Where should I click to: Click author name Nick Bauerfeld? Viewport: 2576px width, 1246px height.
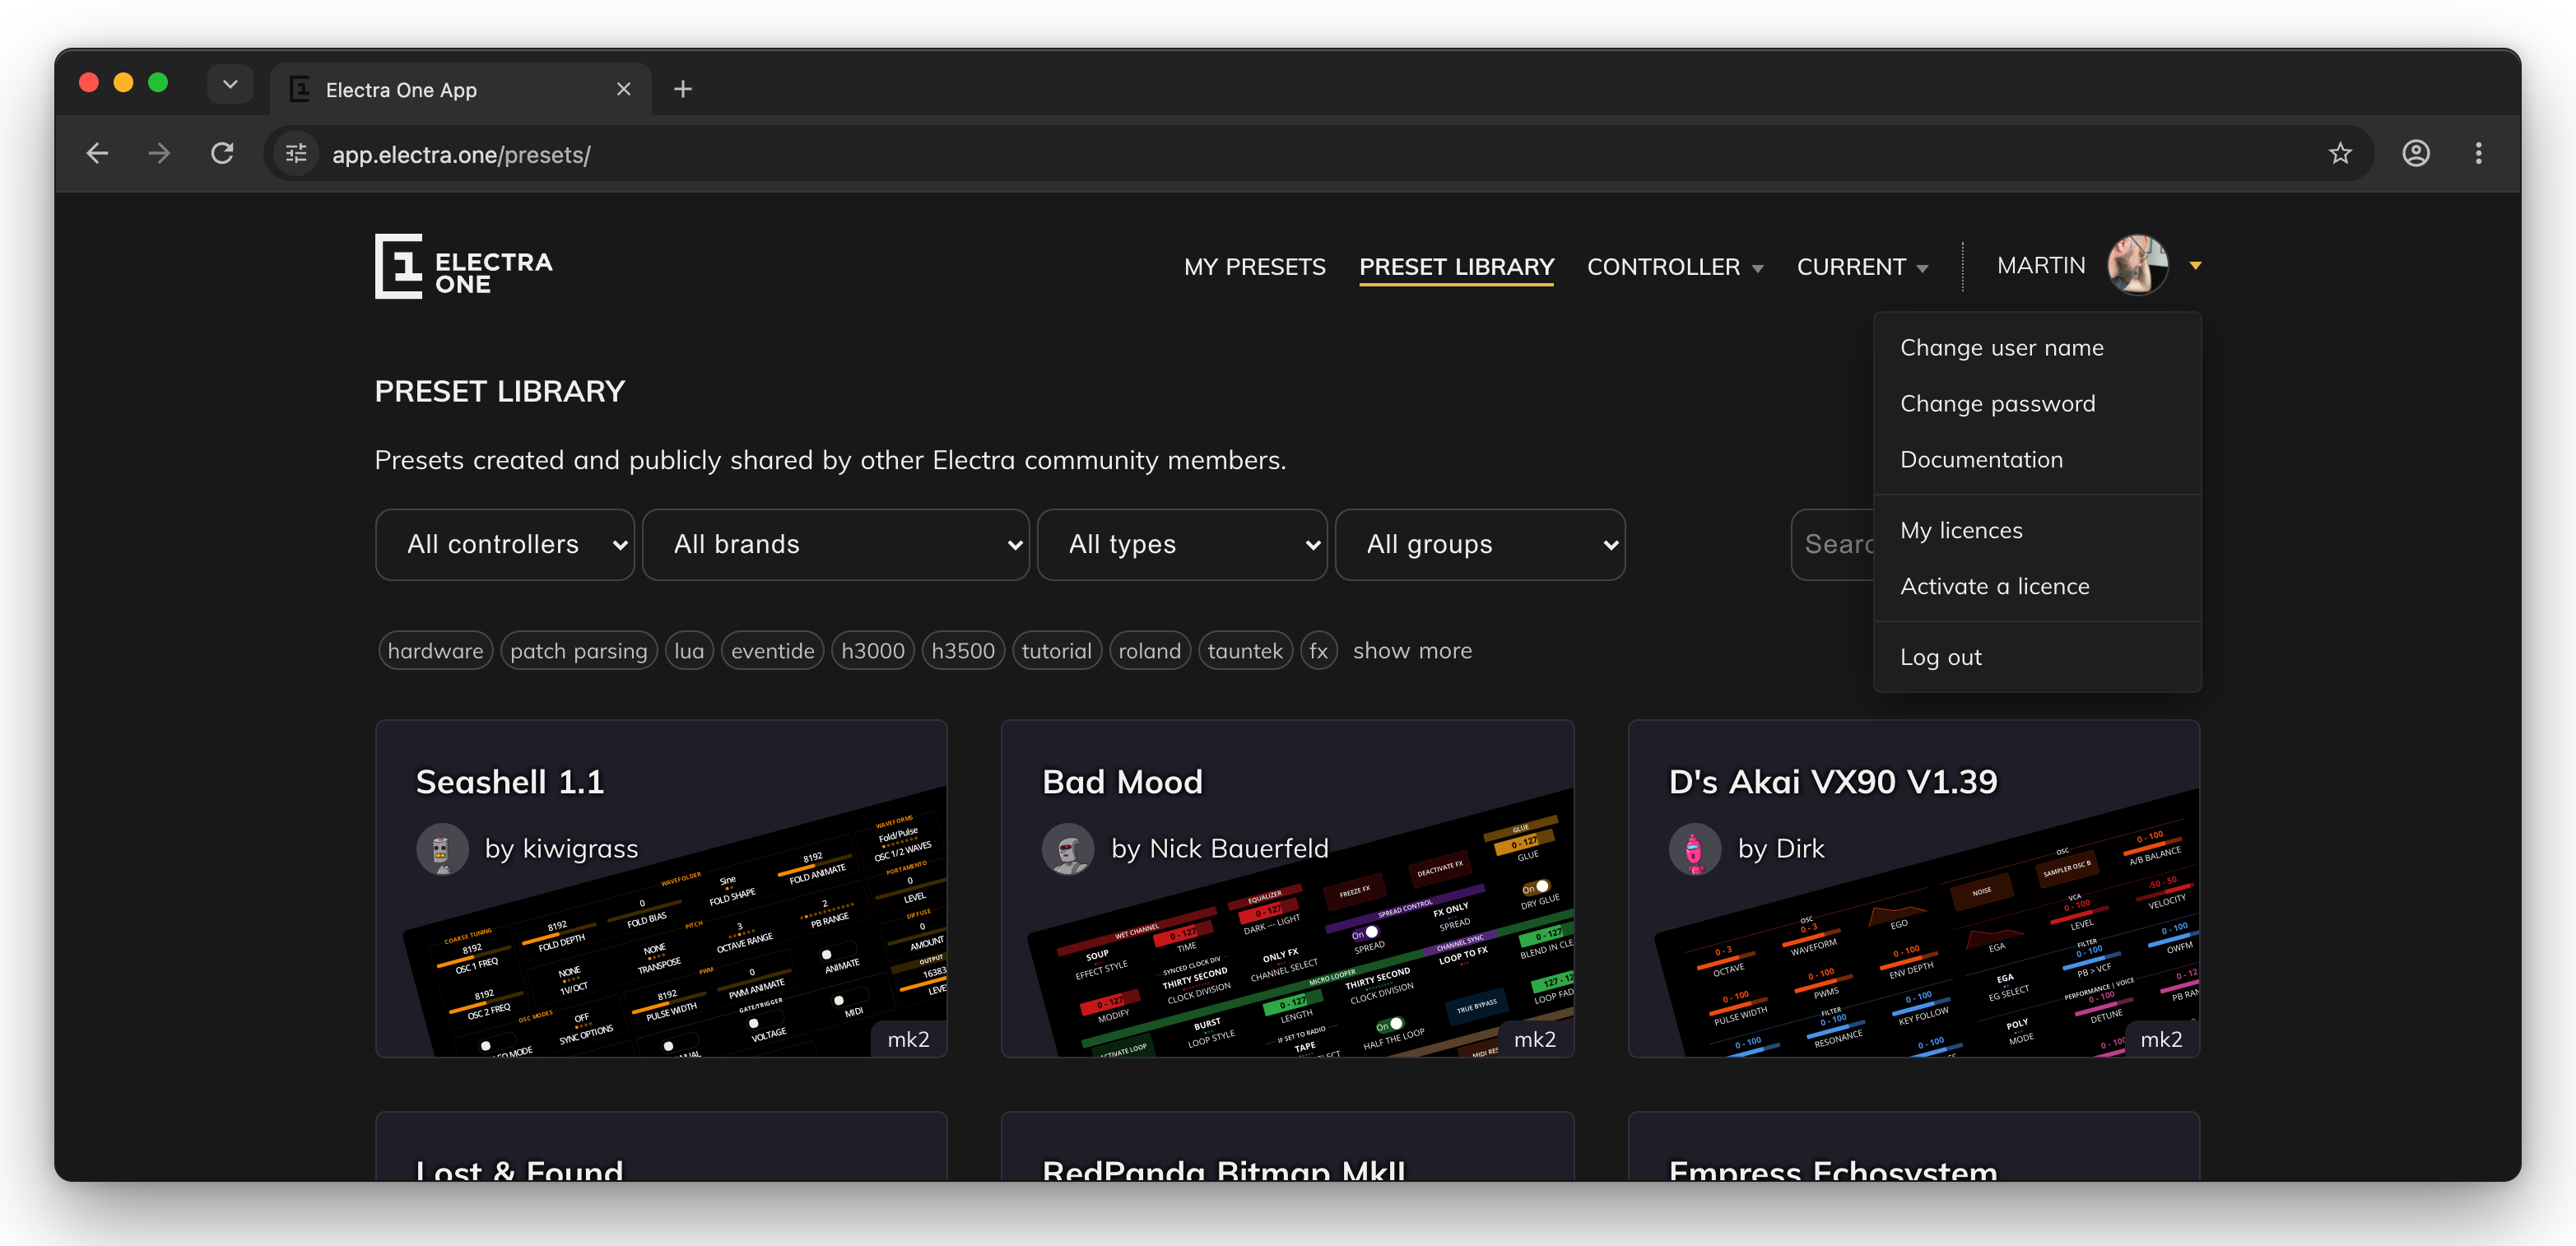click(x=1238, y=849)
